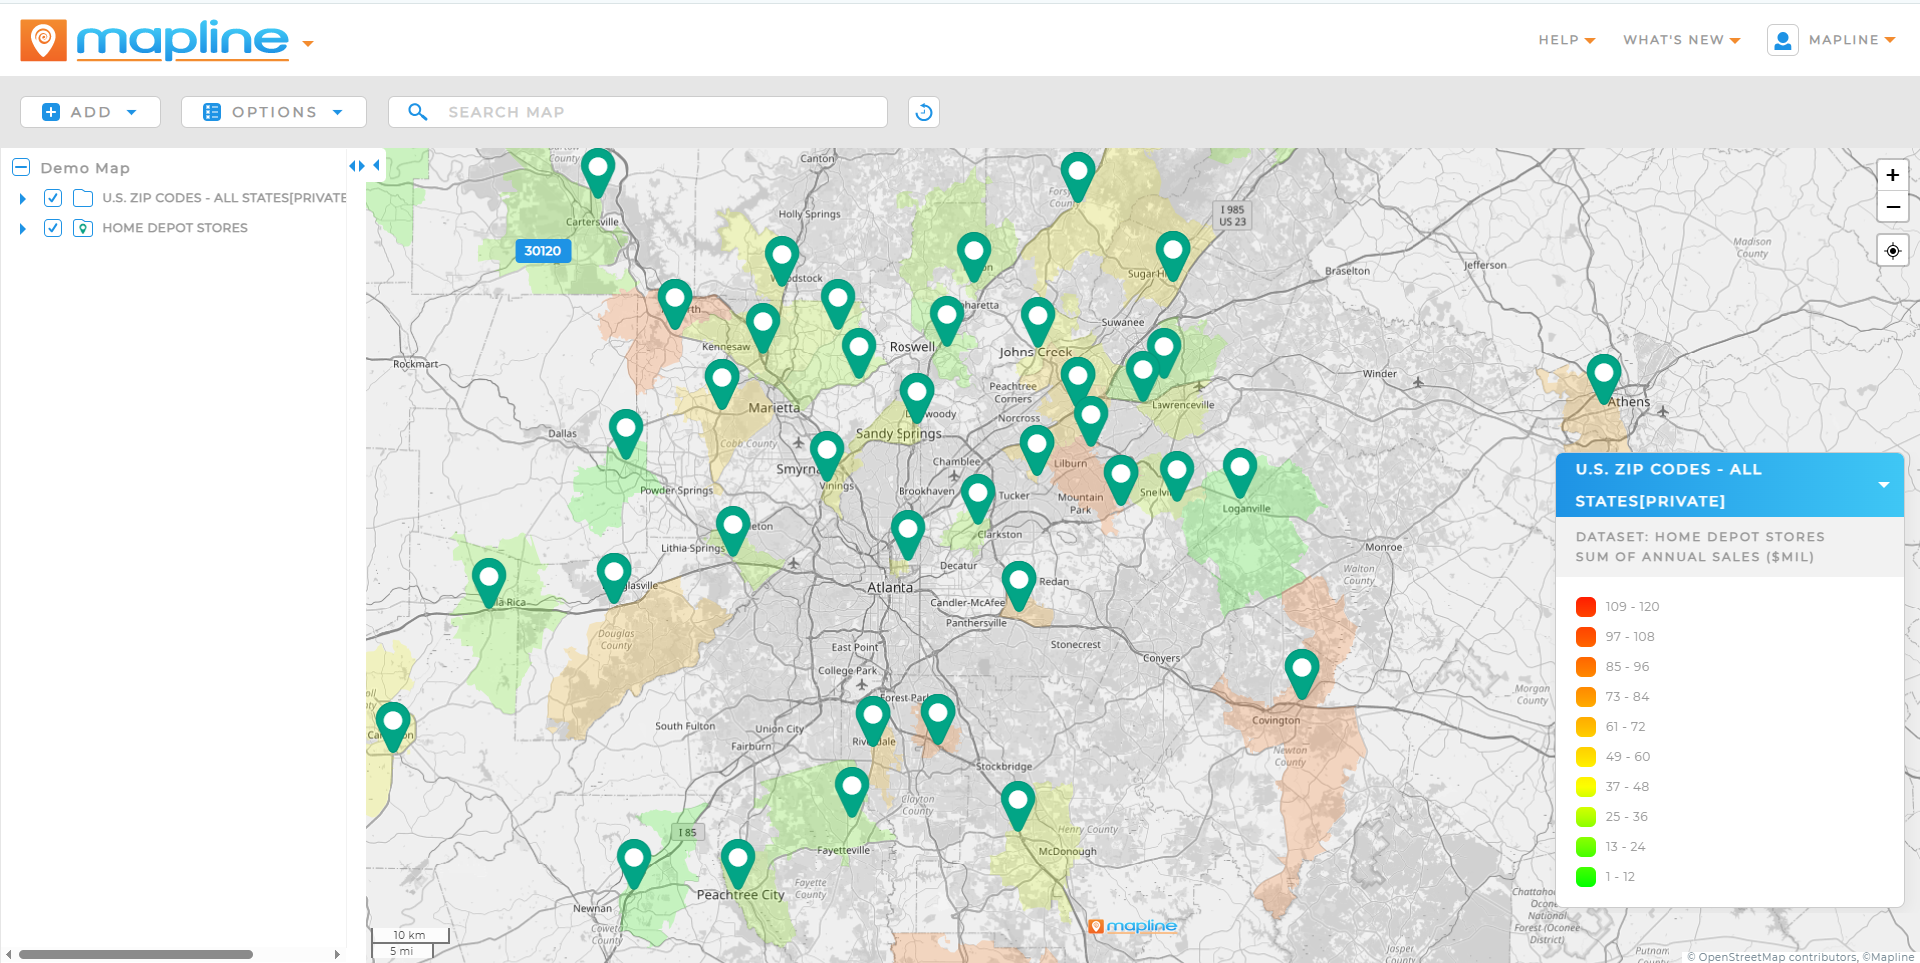Zoom out on the map
This screenshot has height=963, width=1920.
[1892, 207]
